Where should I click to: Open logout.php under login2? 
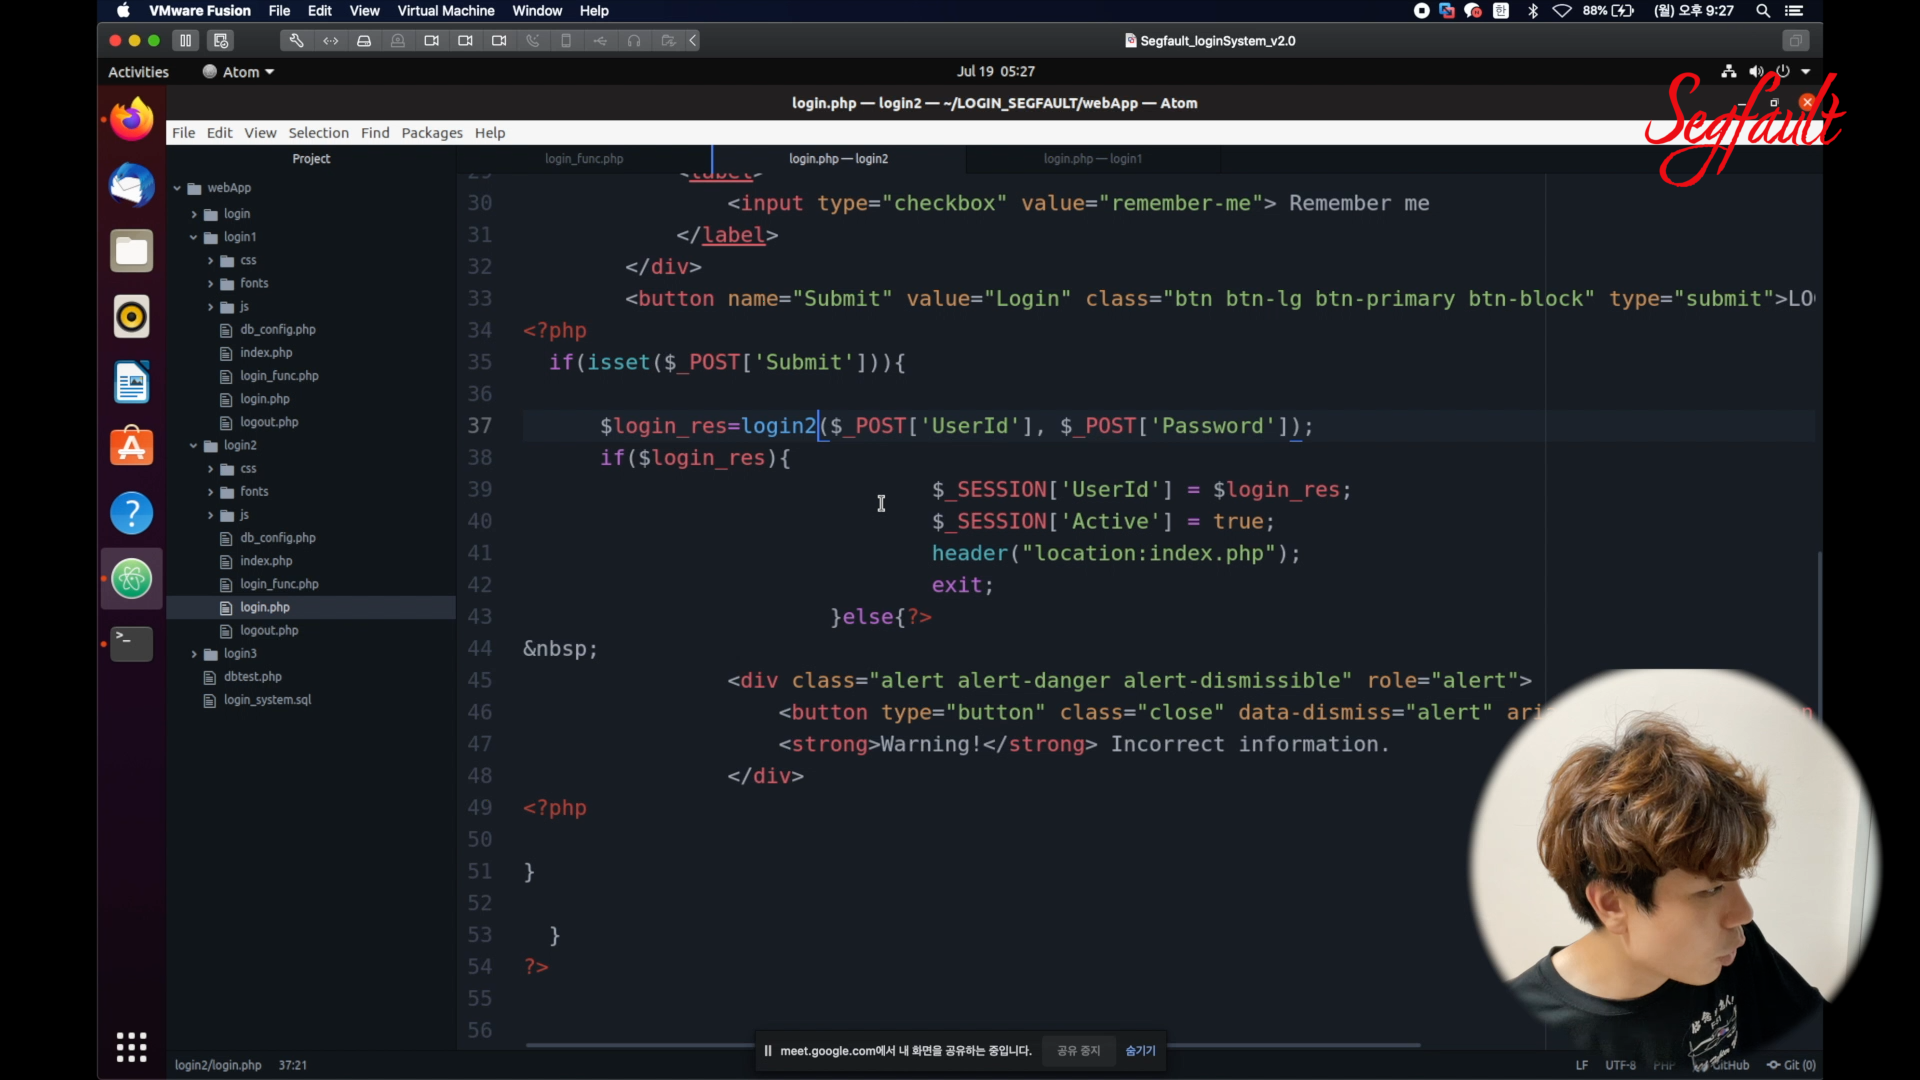(x=269, y=631)
